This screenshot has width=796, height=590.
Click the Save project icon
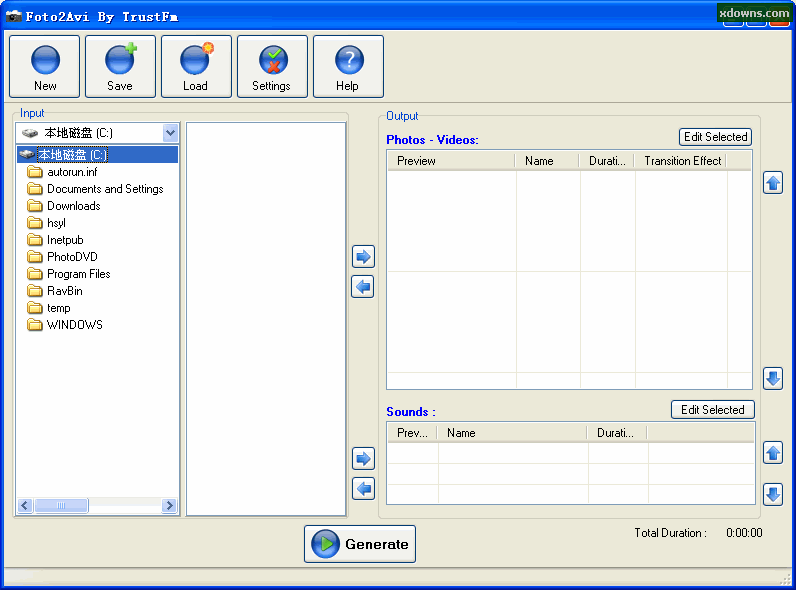coord(120,67)
